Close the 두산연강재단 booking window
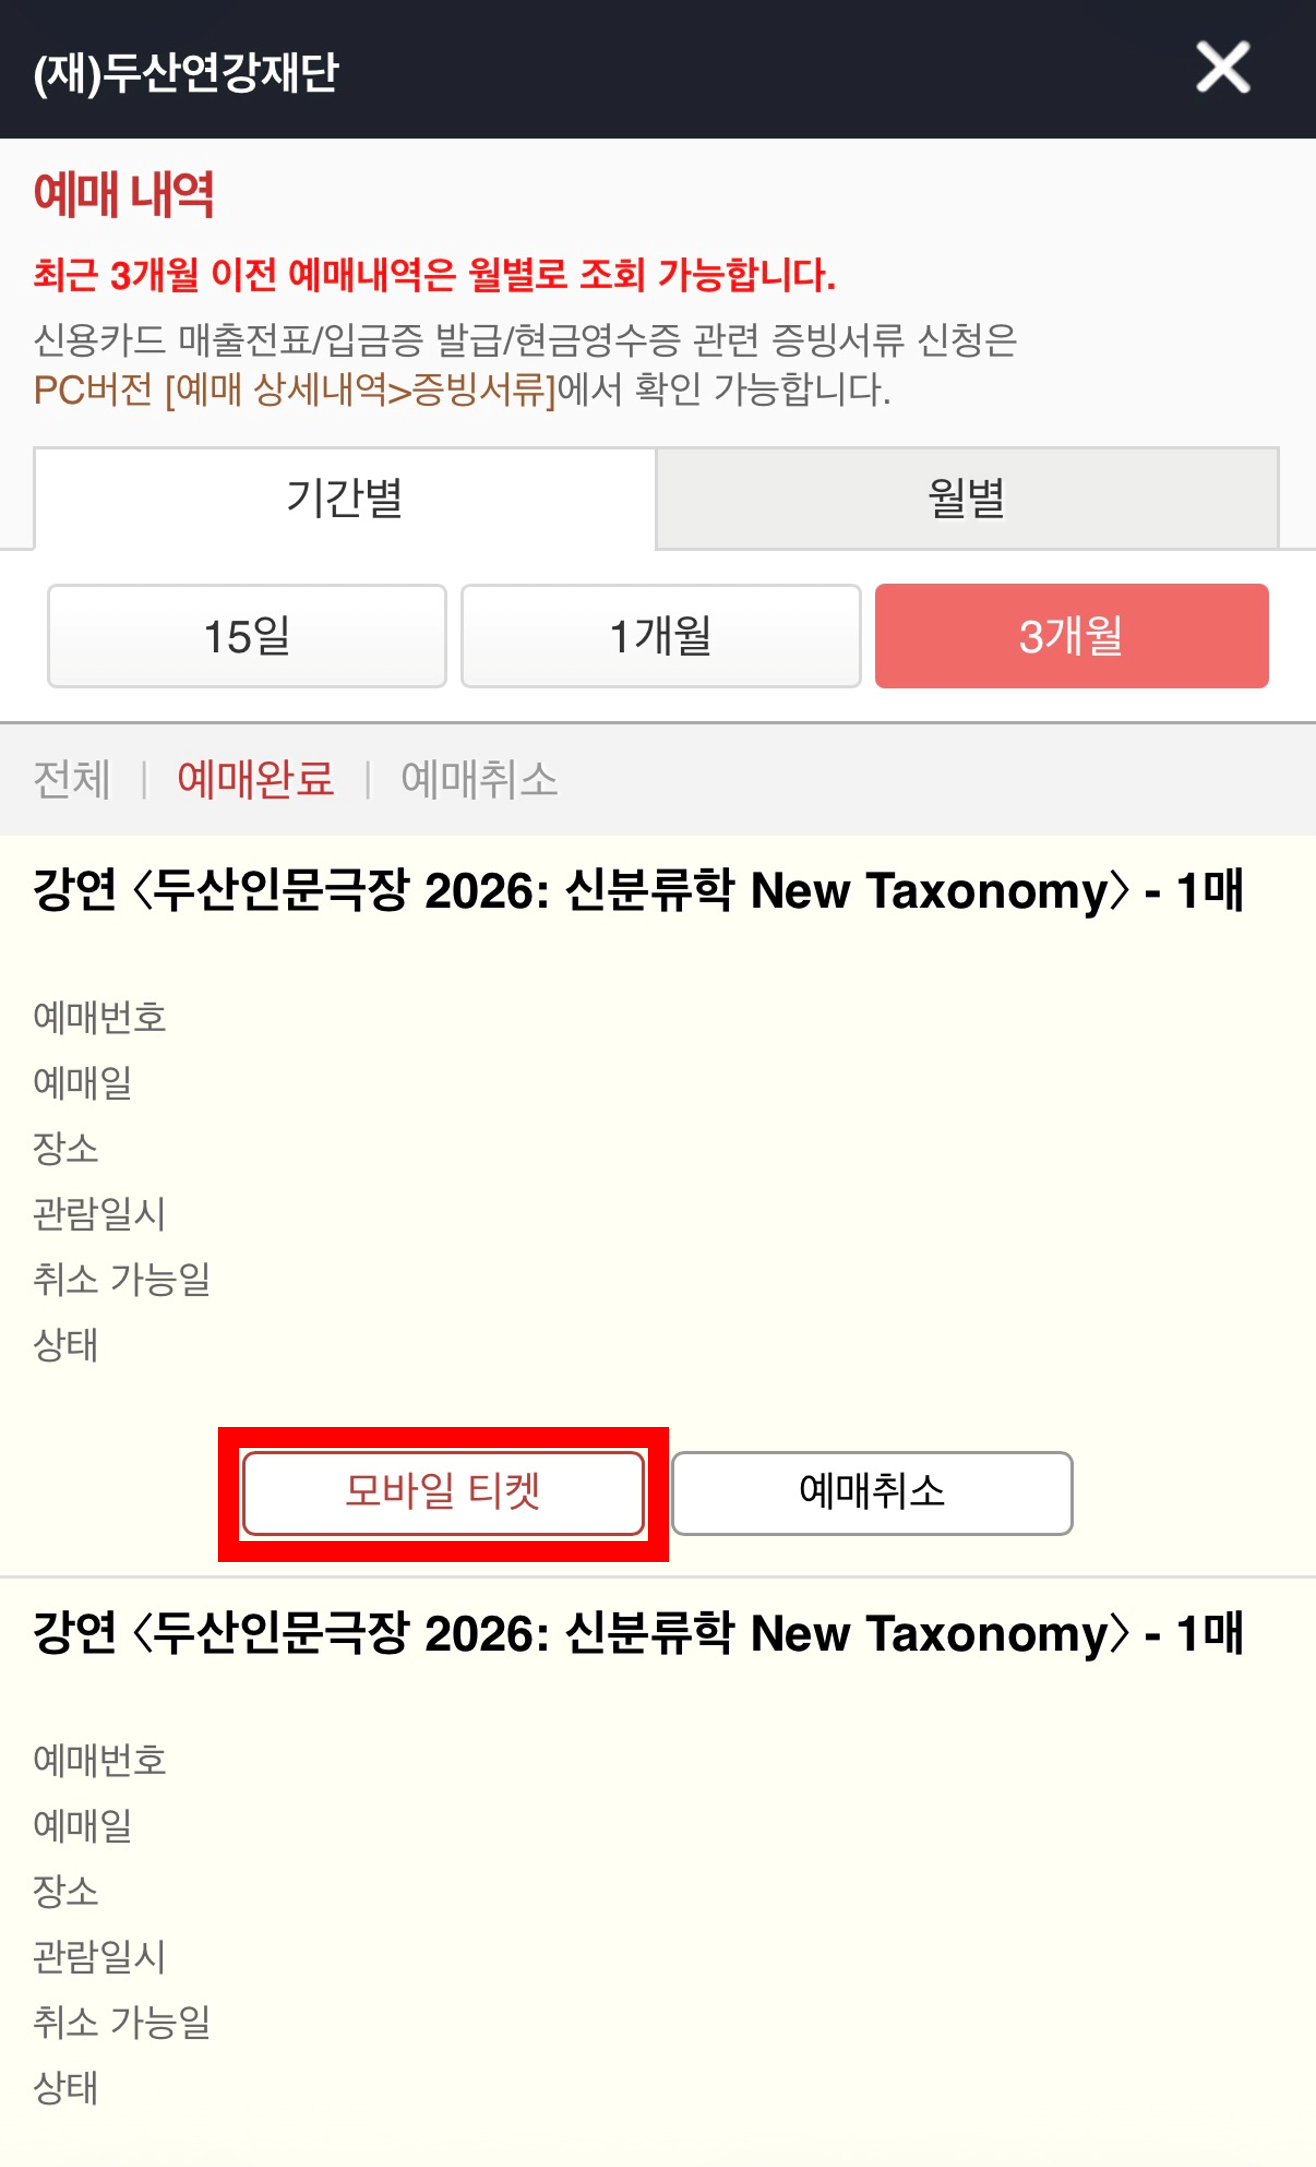Screen dimensions: 1316x2167 point(1222,68)
